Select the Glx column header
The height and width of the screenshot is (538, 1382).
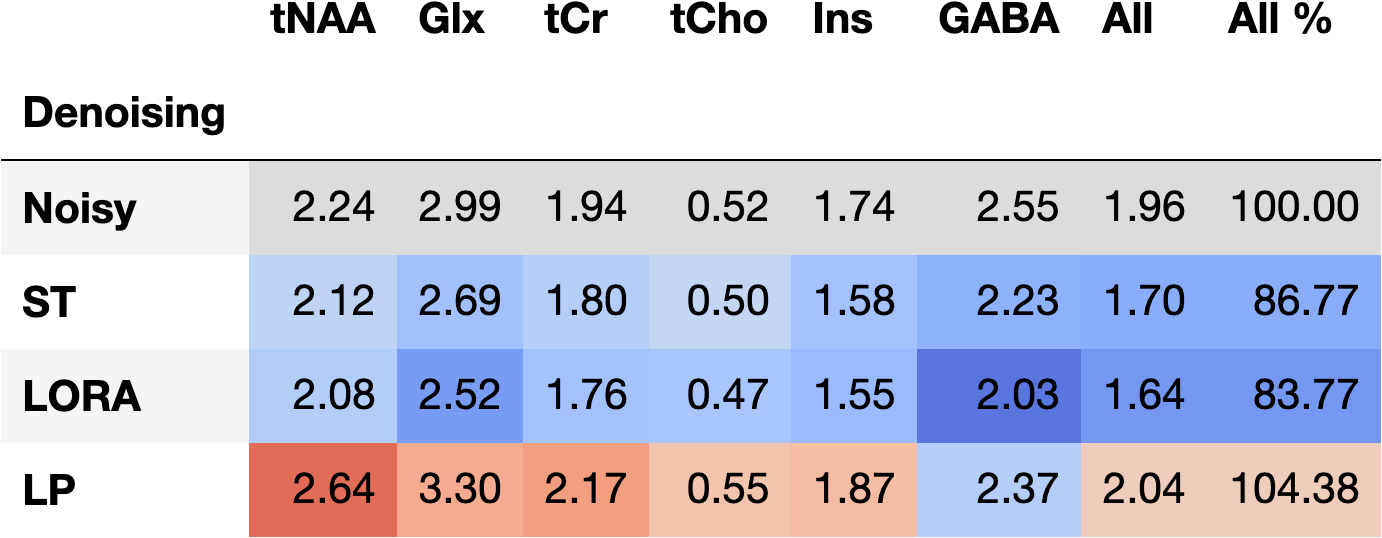(451, 21)
